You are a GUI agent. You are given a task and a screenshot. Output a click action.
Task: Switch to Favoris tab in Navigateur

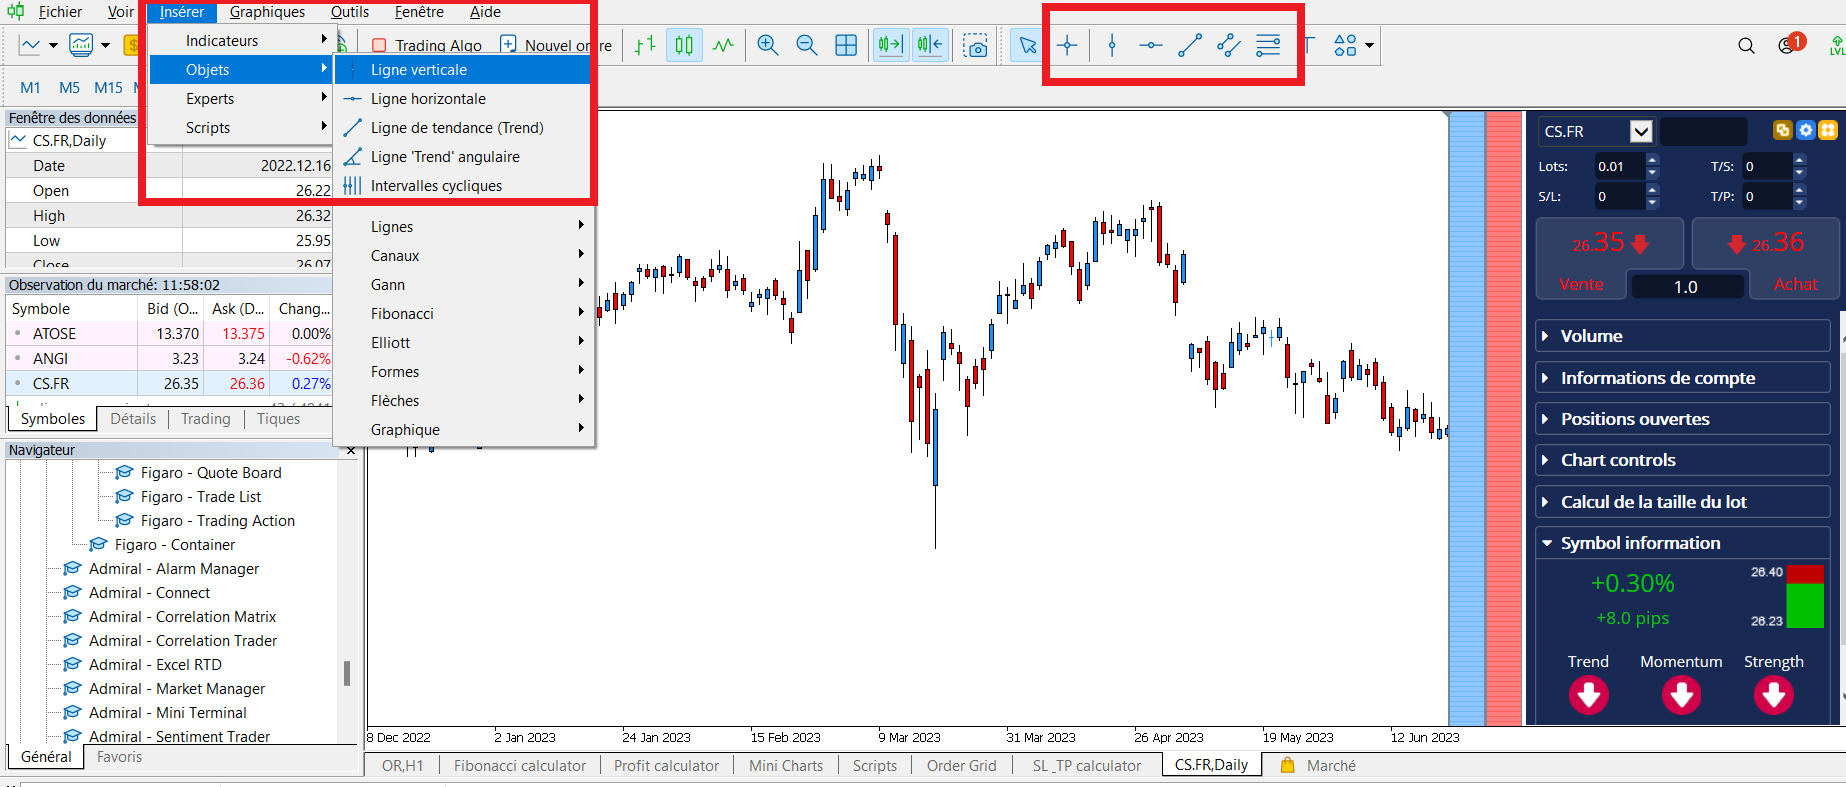119,757
